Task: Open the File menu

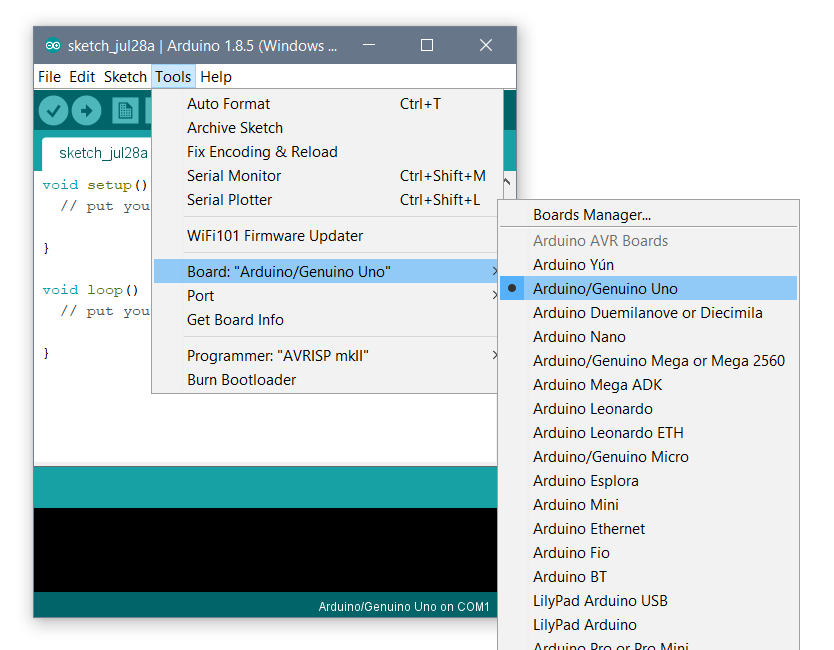Action: coord(49,77)
